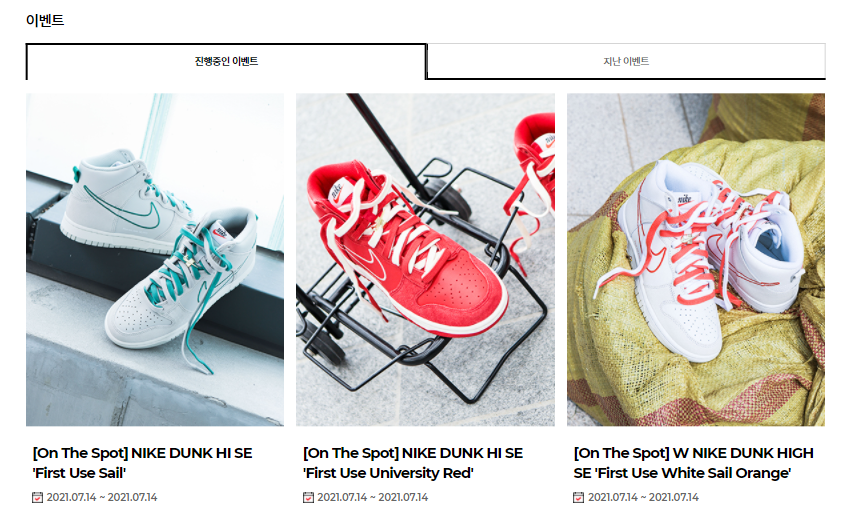Click calendar icon under 'First Use Sail' event

point(37,497)
